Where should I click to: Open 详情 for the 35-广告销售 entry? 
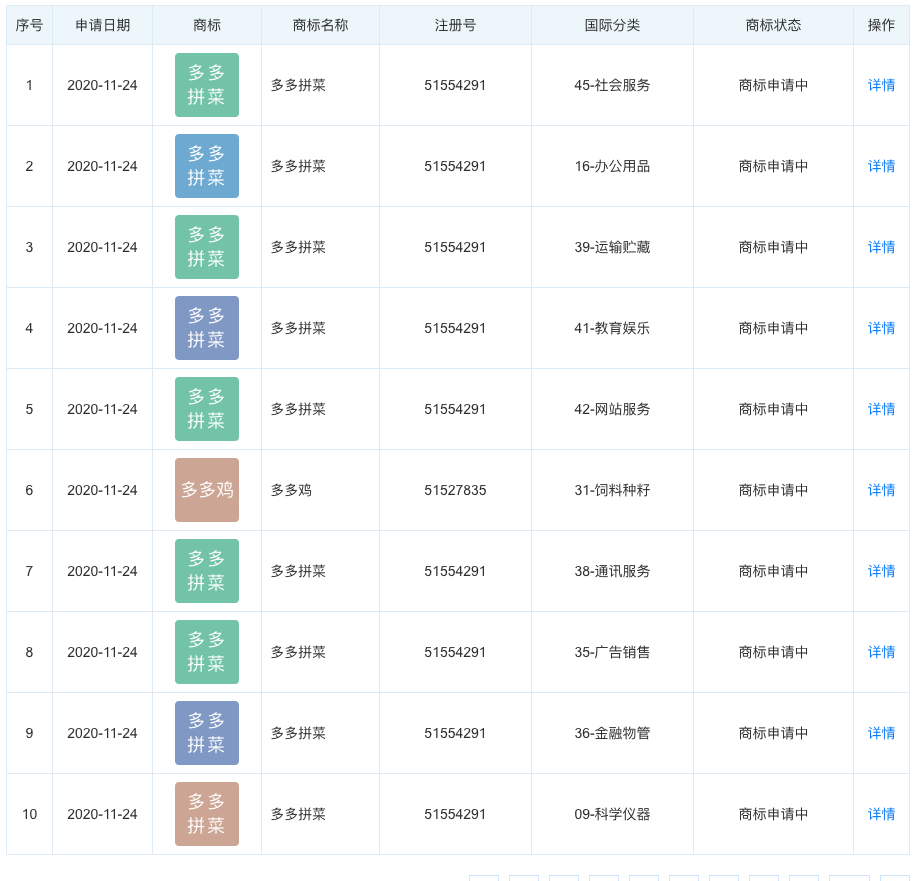point(881,652)
